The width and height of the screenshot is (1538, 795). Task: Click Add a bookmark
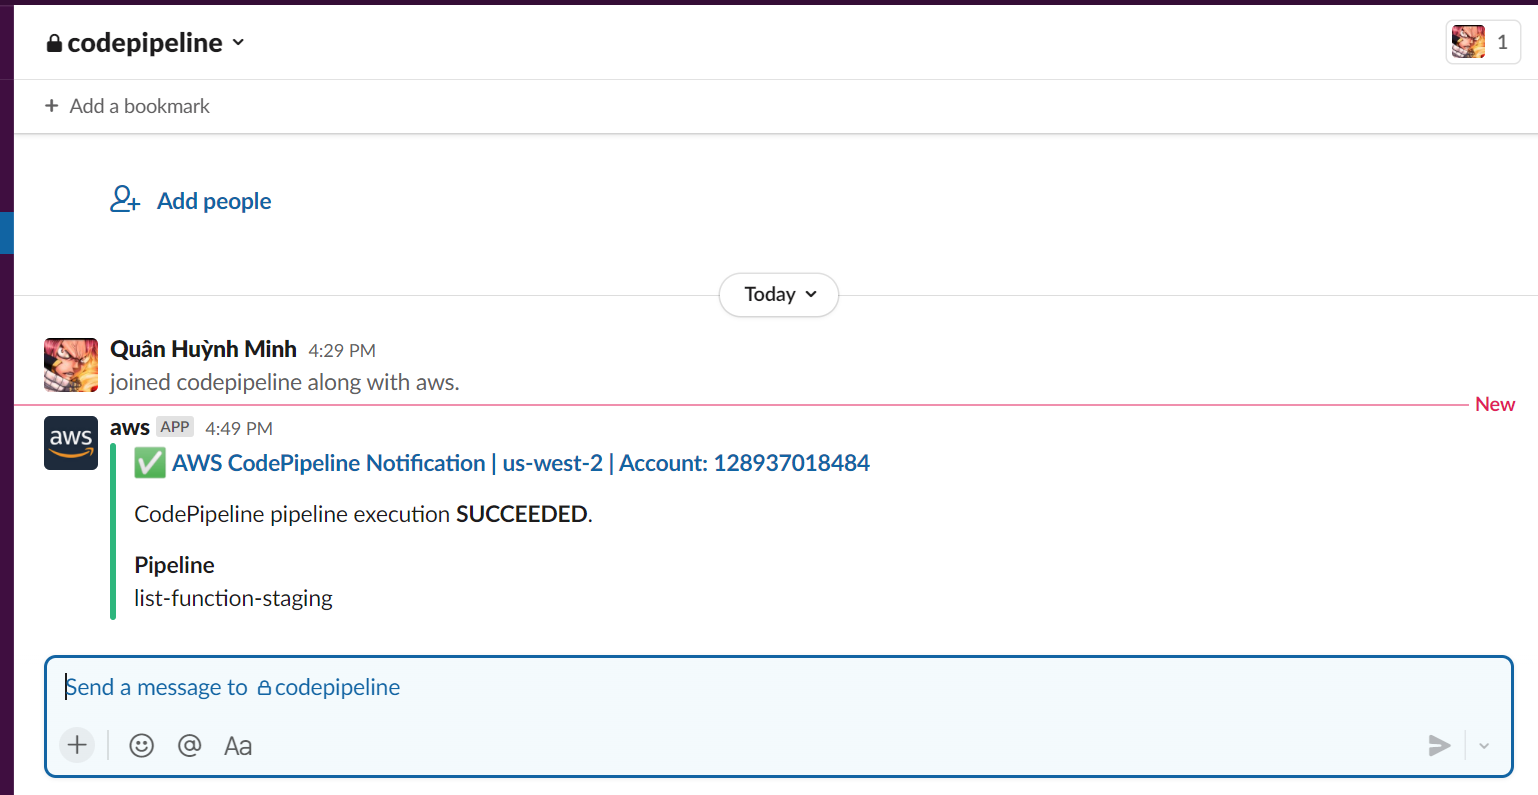139,106
